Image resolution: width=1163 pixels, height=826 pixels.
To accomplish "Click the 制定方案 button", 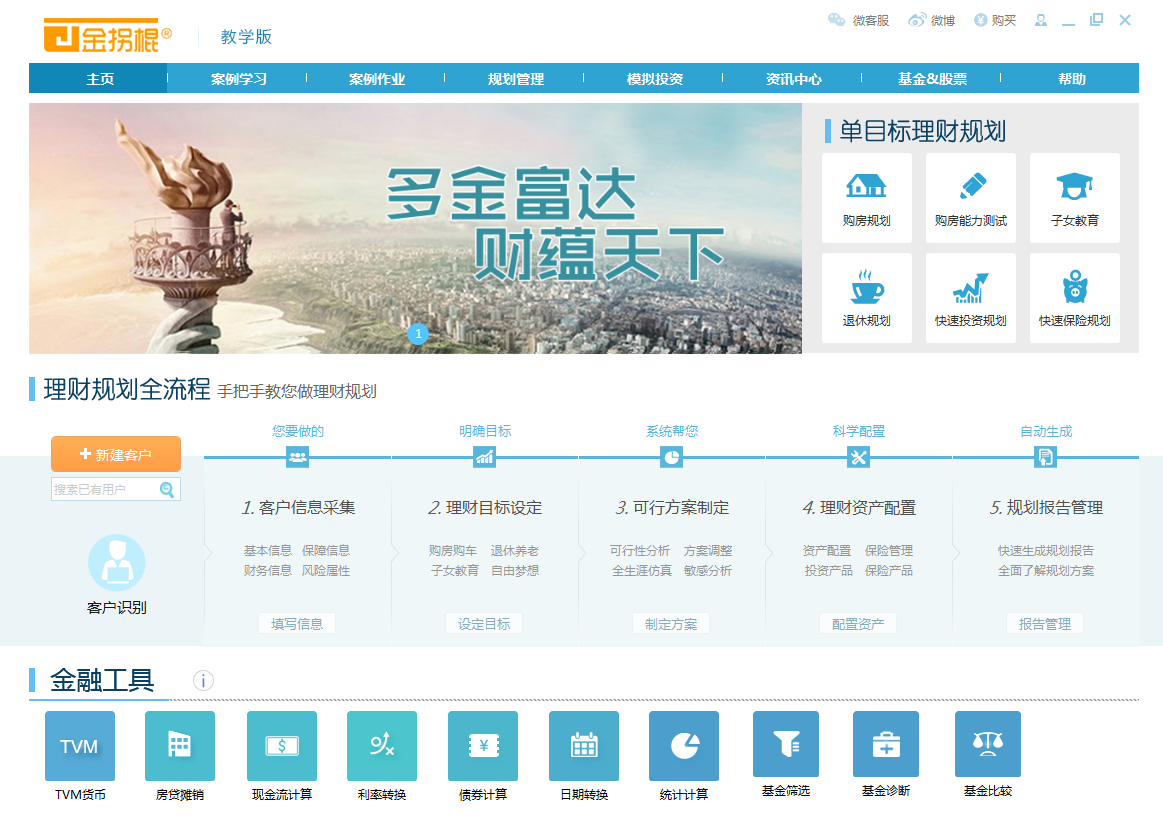I will [671, 624].
